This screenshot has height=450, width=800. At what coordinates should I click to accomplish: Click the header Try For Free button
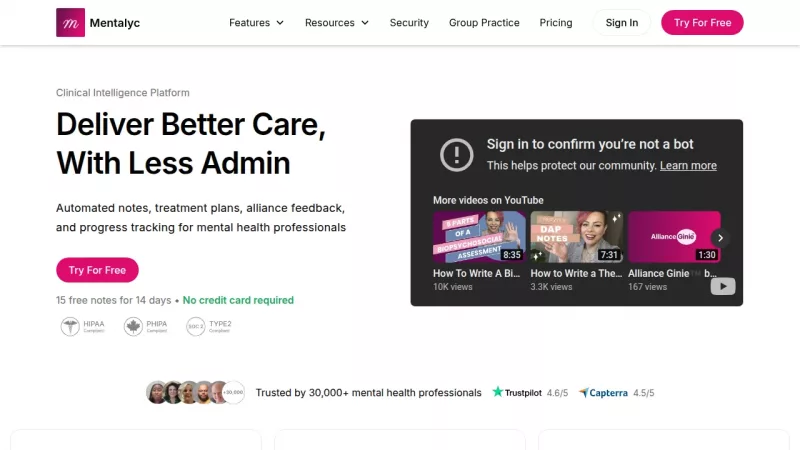tap(702, 22)
